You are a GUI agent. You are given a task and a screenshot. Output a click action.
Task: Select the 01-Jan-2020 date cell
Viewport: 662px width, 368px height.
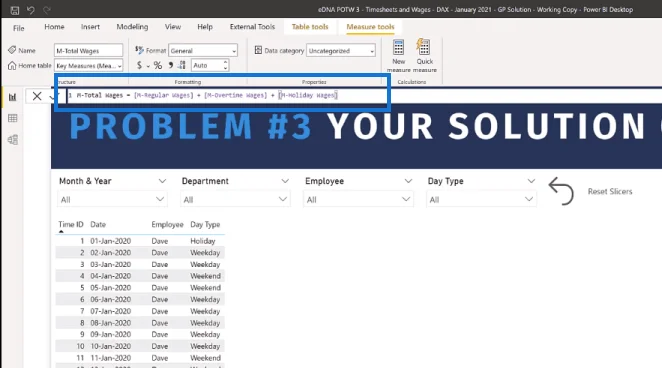click(111, 241)
